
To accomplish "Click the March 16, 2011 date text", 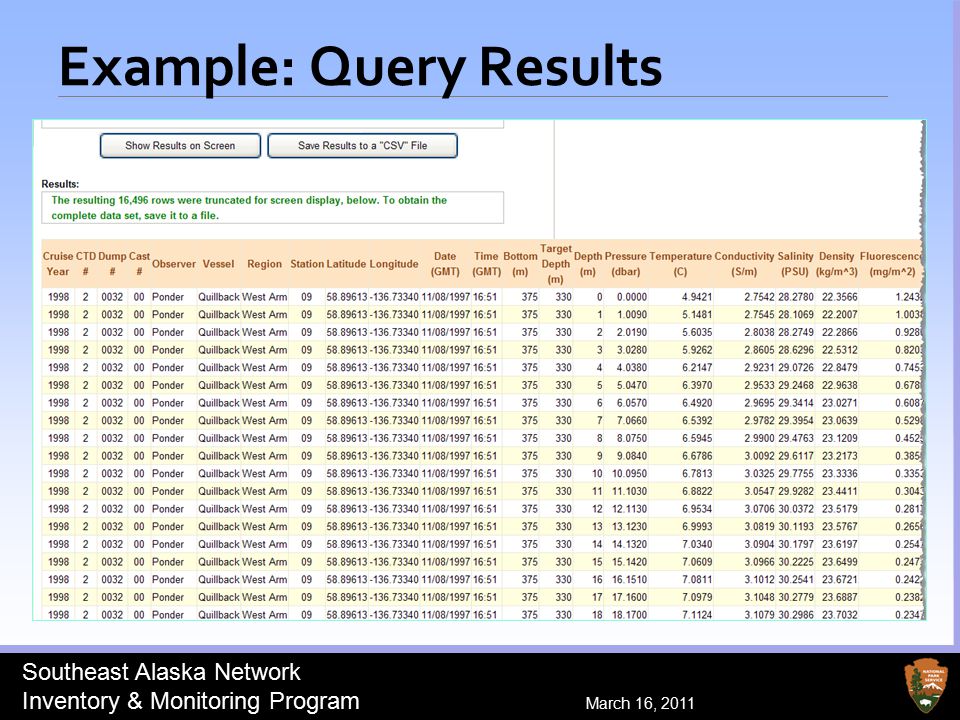I will (640, 703).
